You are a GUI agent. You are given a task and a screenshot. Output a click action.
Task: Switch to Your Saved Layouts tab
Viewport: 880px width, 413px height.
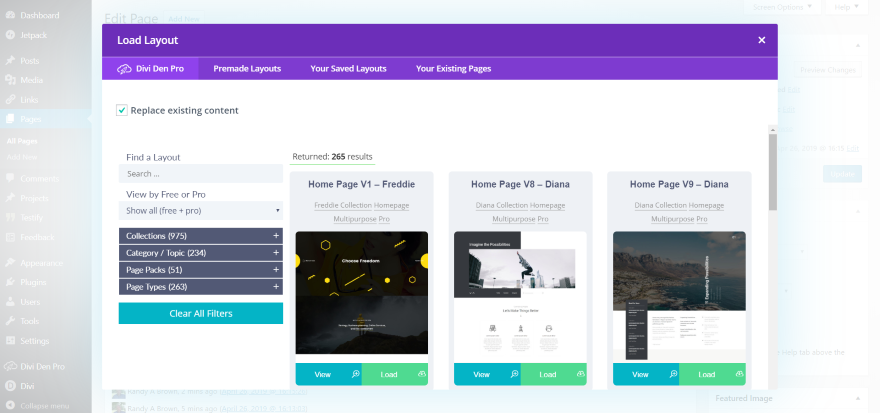coord(349,68)
